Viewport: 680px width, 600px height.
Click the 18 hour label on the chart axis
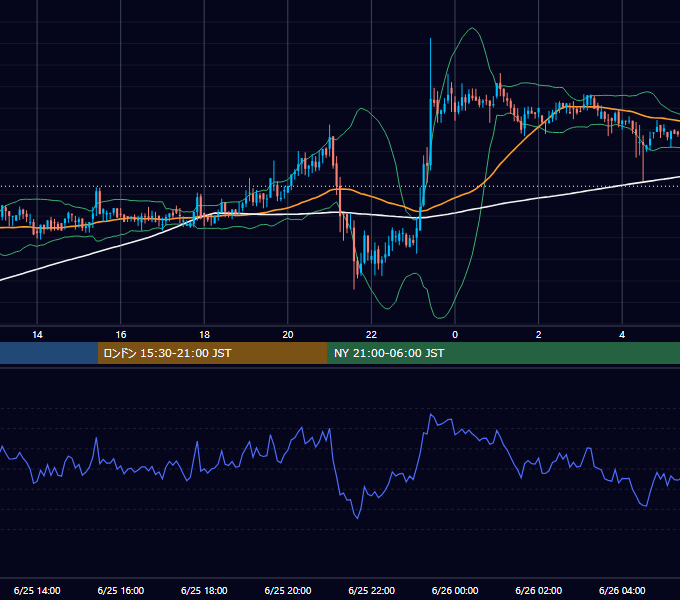(x=204, y=335)
